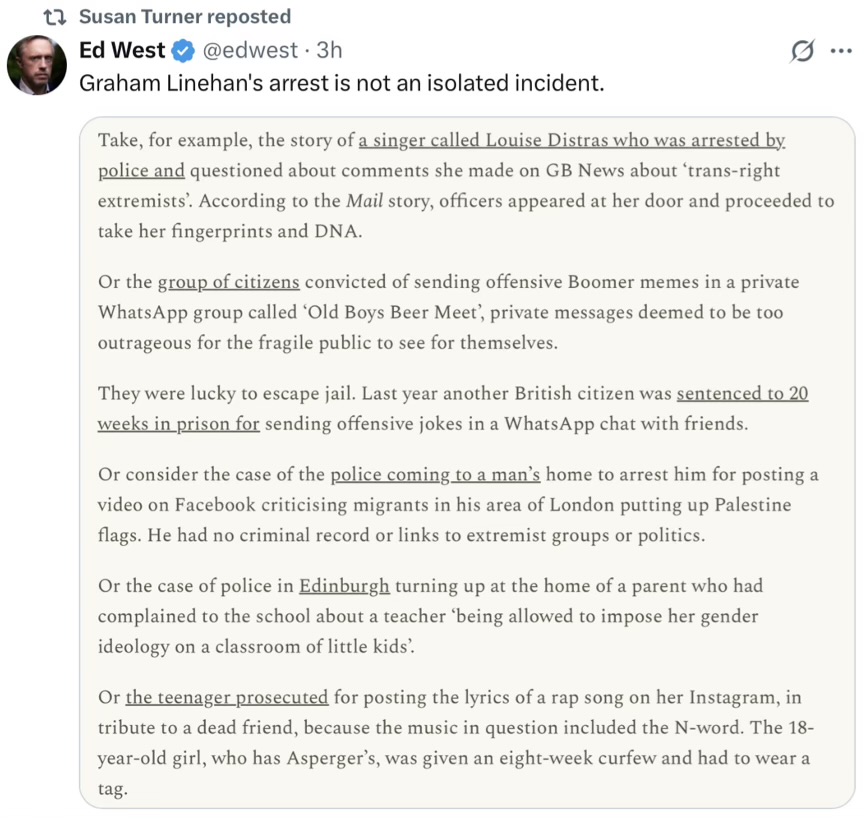Click the @edwest handle
Screen dimensions: 864x819
pyautogui.click(x=250, y=51)
